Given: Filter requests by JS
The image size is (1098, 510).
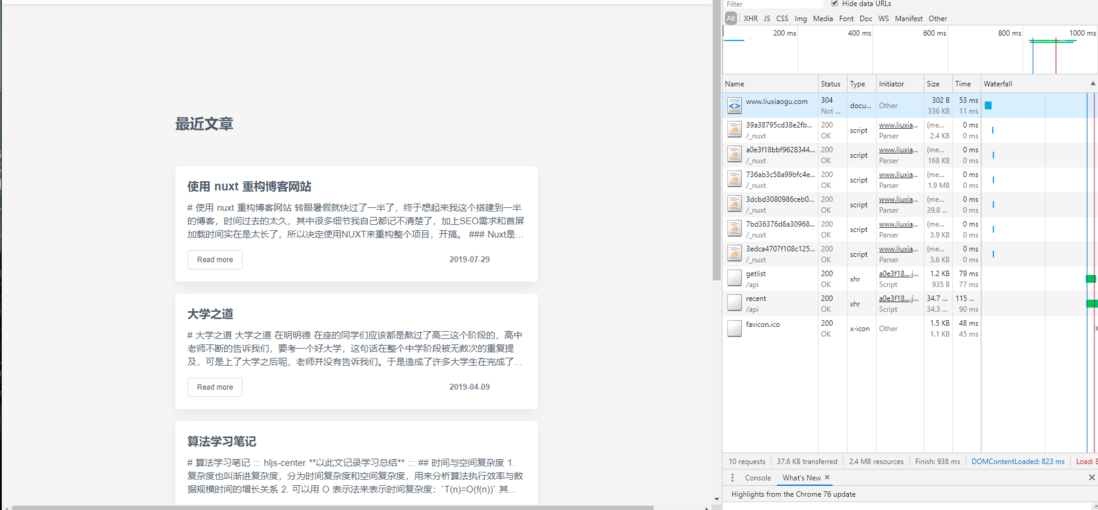Looking at the screenshot, I should tap(767, 18).
